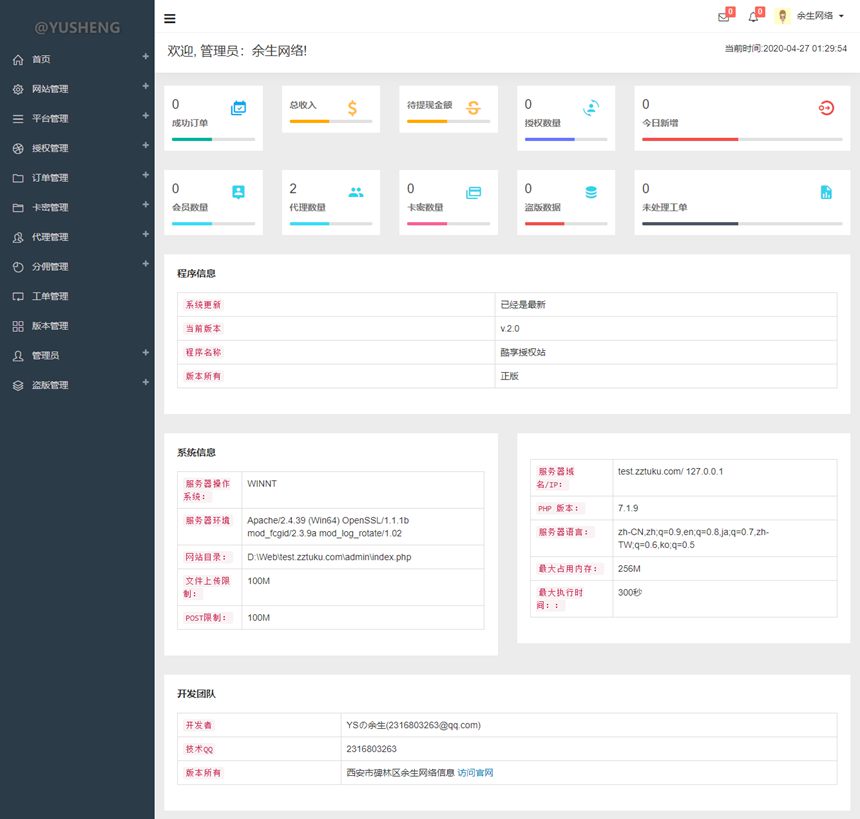Click the 授权数量 sync icon
This screenshot has width=860, height=819.
tap(591, 108)
